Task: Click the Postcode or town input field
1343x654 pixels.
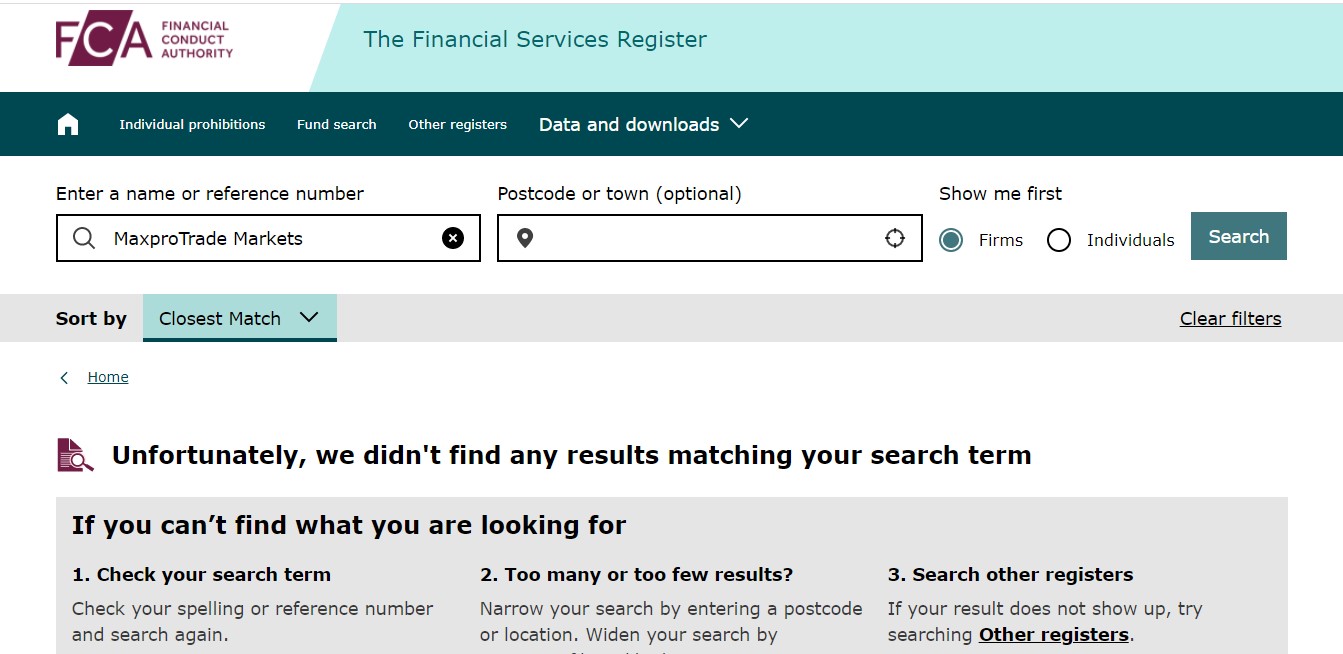Action: point(708,238)
